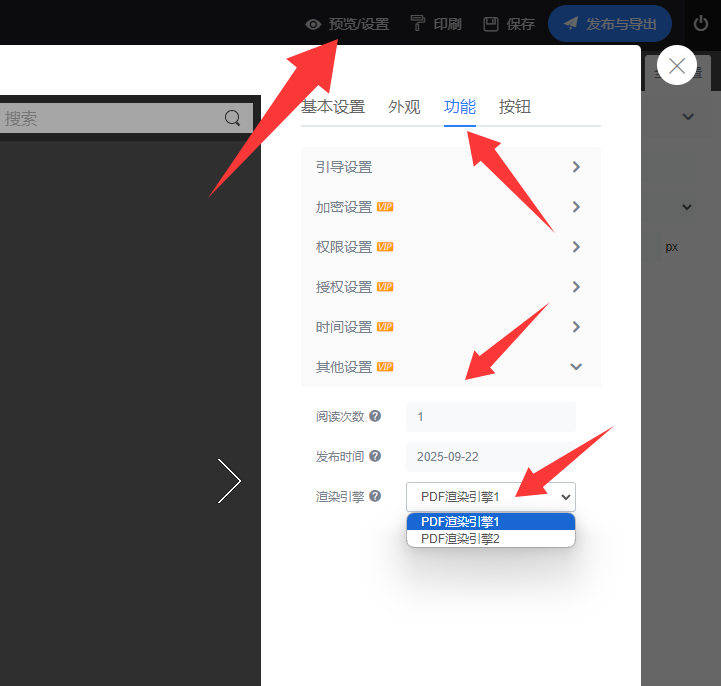Image resolution: width=721 pixels, height=686 pixels.
Task: Expand the 引导设置 section
Action: pos(450,167)
